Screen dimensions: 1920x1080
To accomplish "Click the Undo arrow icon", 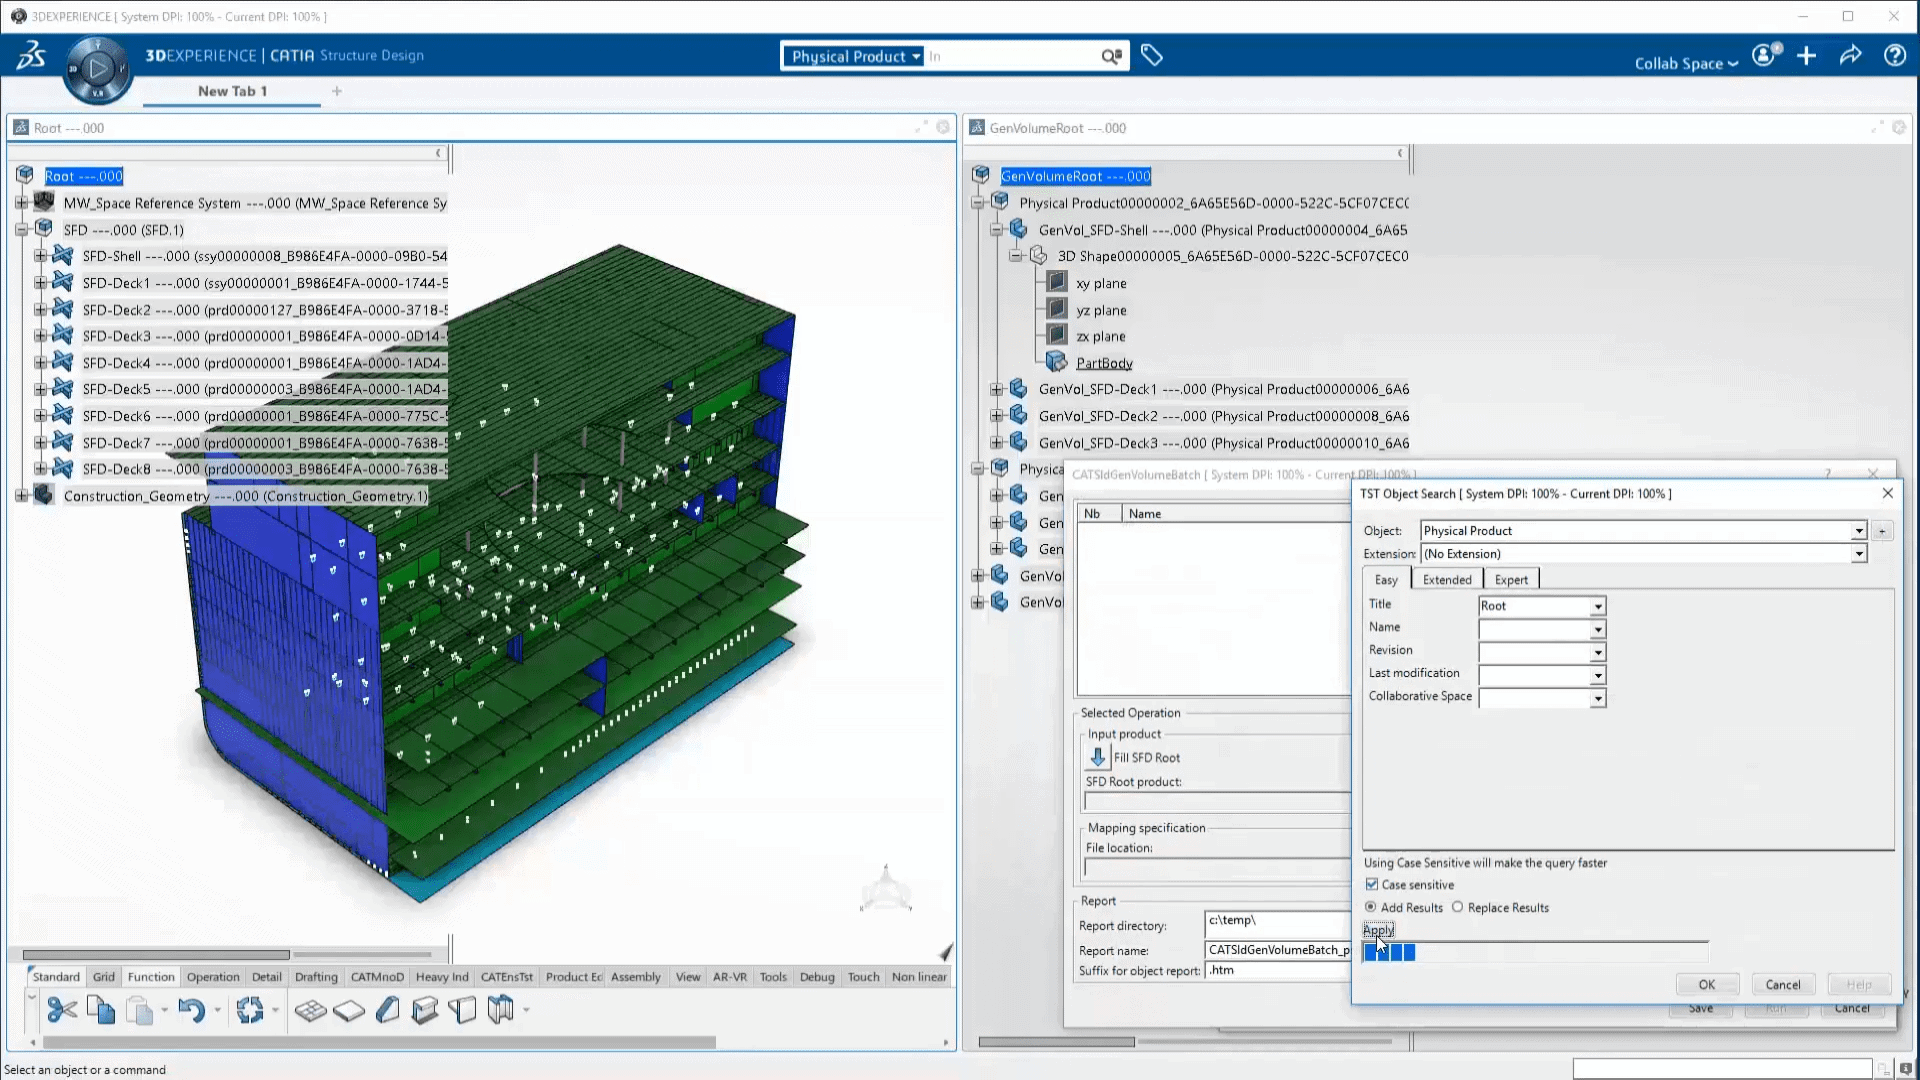I will [x=191, y=1011].
